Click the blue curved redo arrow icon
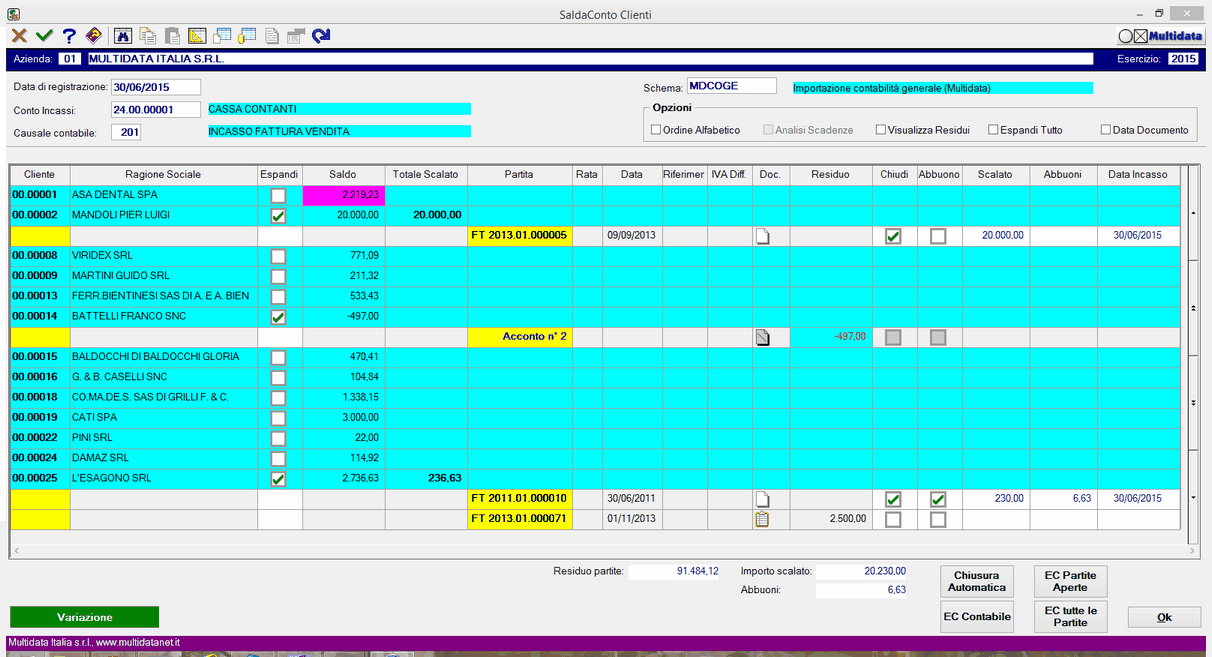Image resolution: width=1212 pixels, height=657 pixels. pos(321,36)
